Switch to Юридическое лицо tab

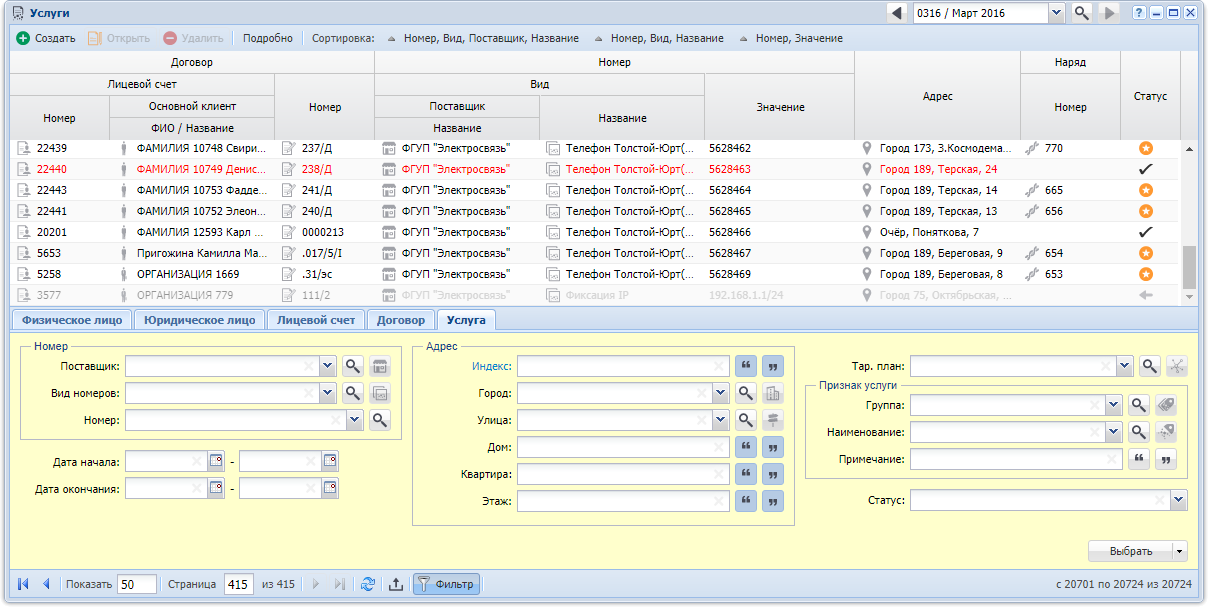pos(199,320)
